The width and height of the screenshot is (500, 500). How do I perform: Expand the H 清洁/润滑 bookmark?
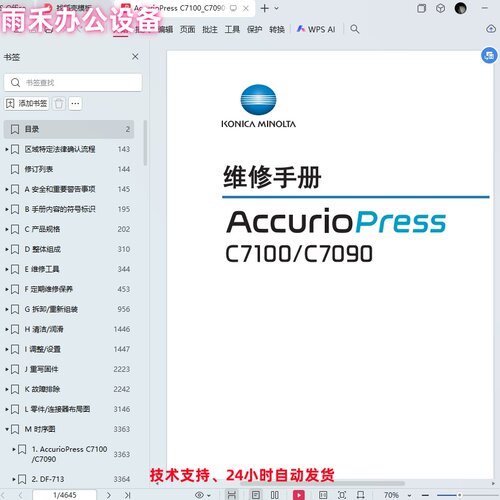(7, 329)
